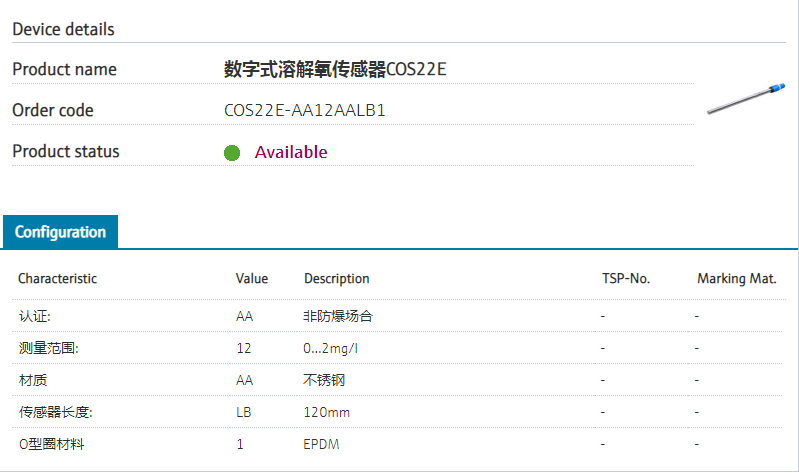Image resolution: width=799 pixels, height=473 pixels.
Task: Click the 120mm description cell
Action: (x=325, y=412)
